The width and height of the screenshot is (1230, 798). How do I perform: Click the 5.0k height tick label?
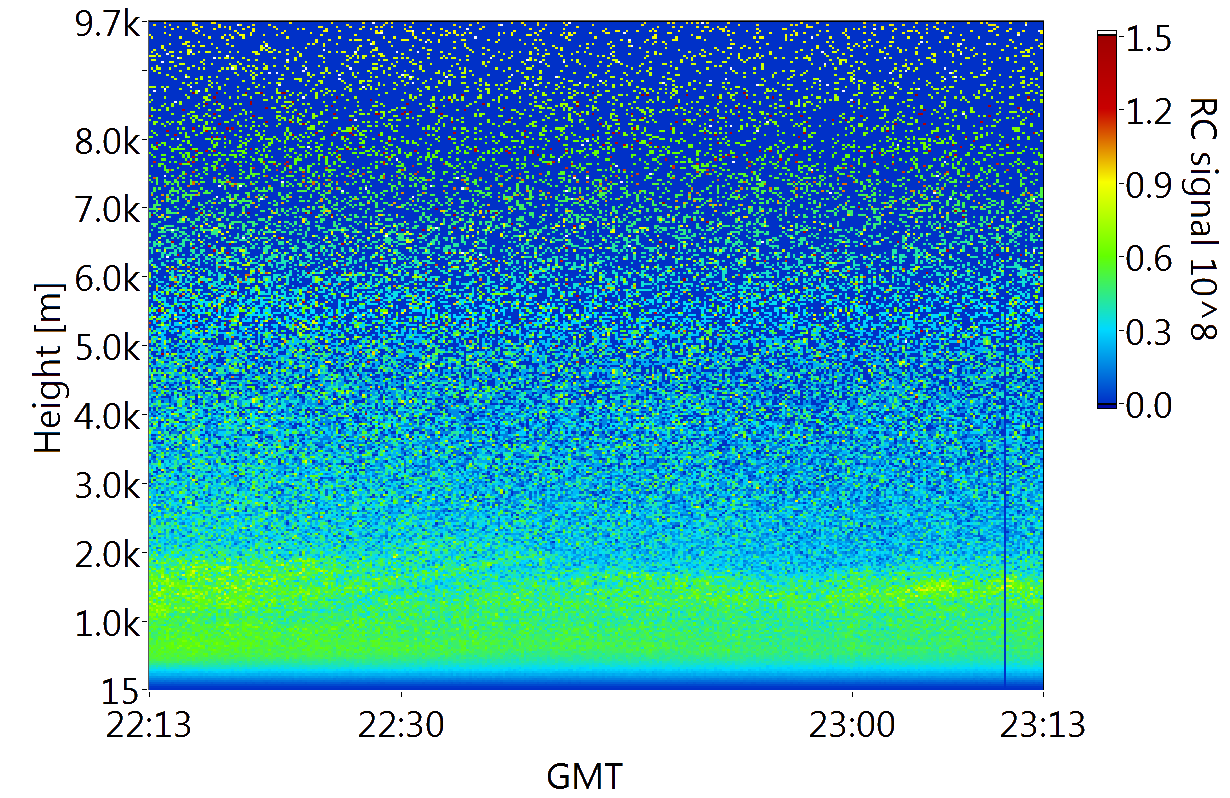pyautogui.click(x=106, y=346)
